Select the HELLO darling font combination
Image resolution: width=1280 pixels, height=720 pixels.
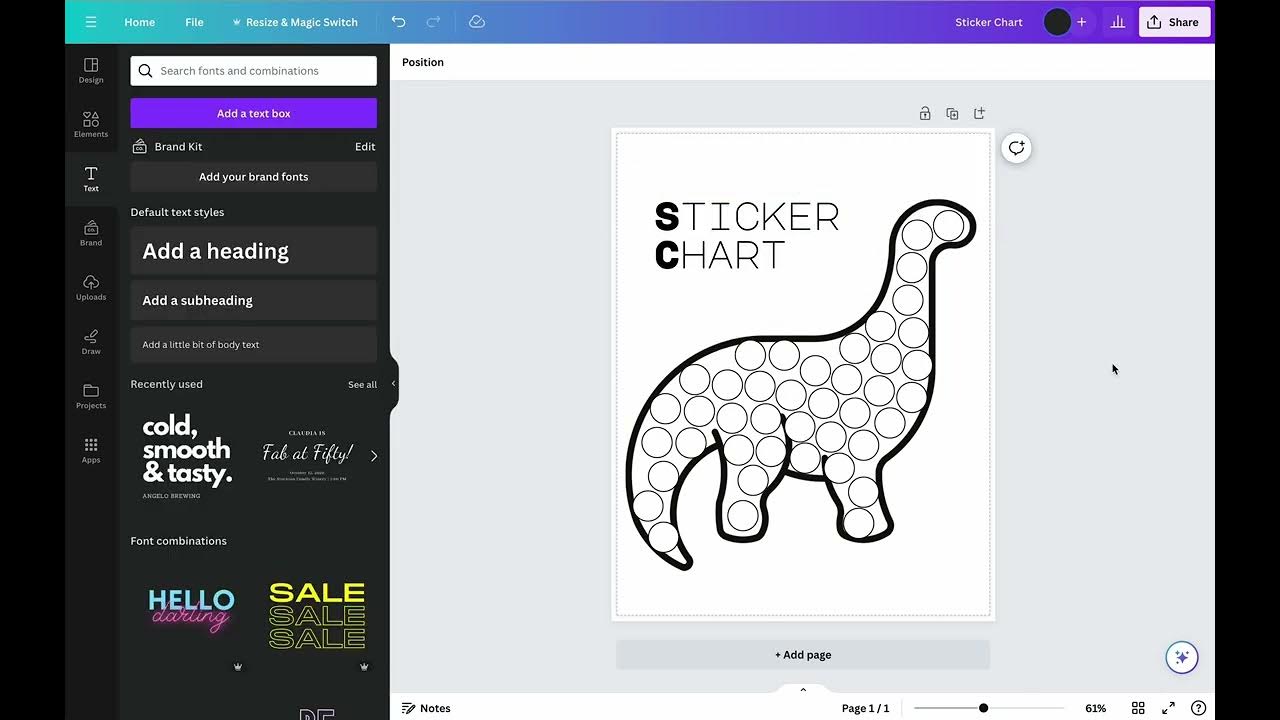191,610
